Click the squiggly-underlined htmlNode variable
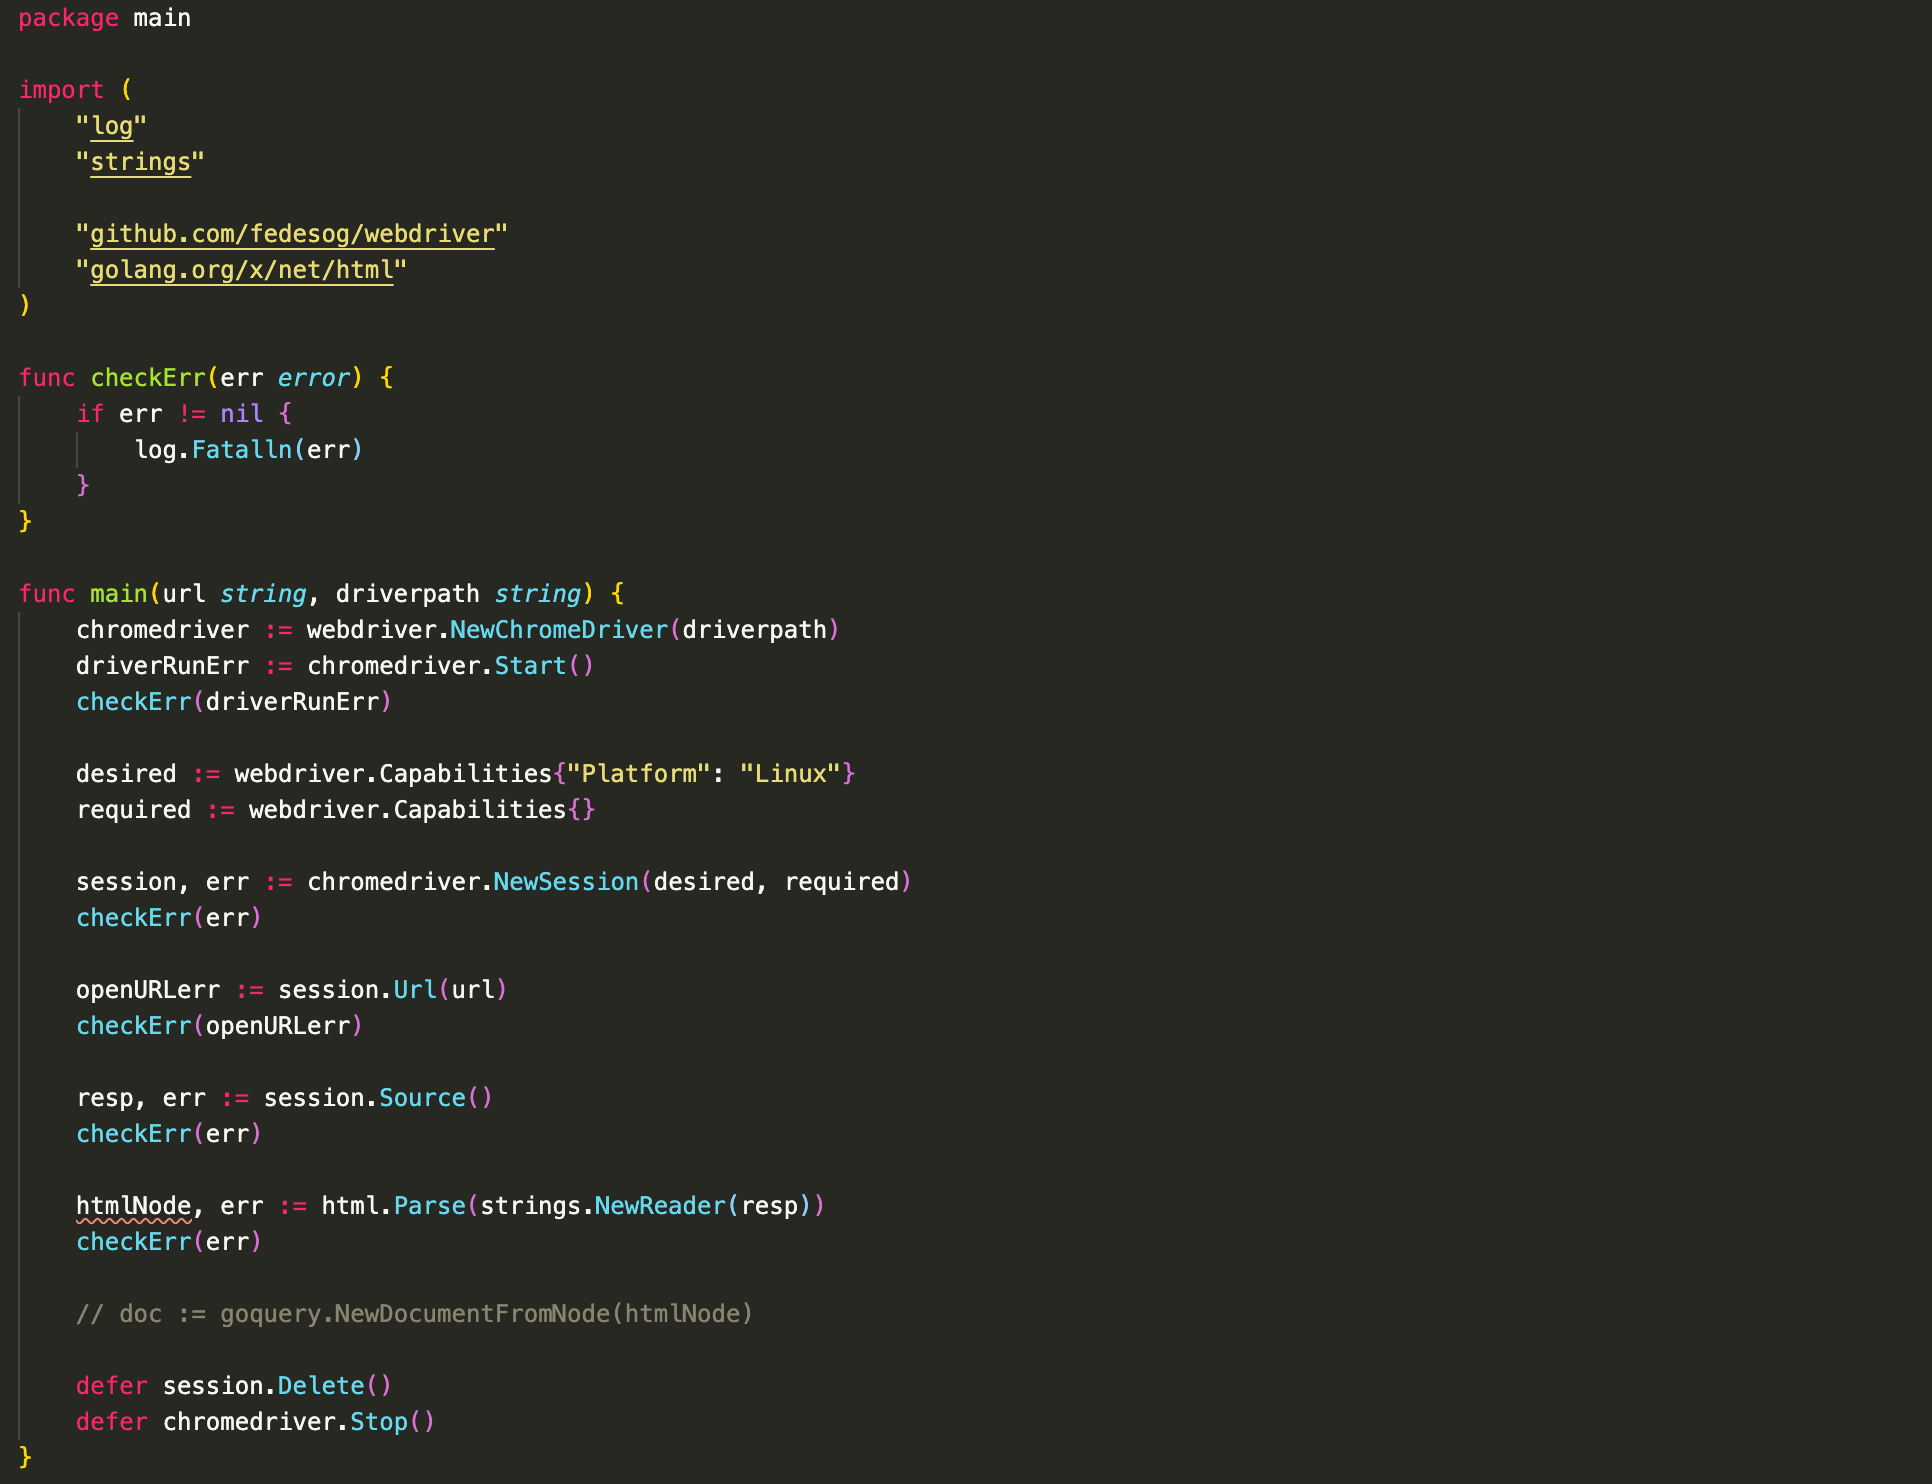This screenshot has height=1484, width=1932. [133, 1206]
